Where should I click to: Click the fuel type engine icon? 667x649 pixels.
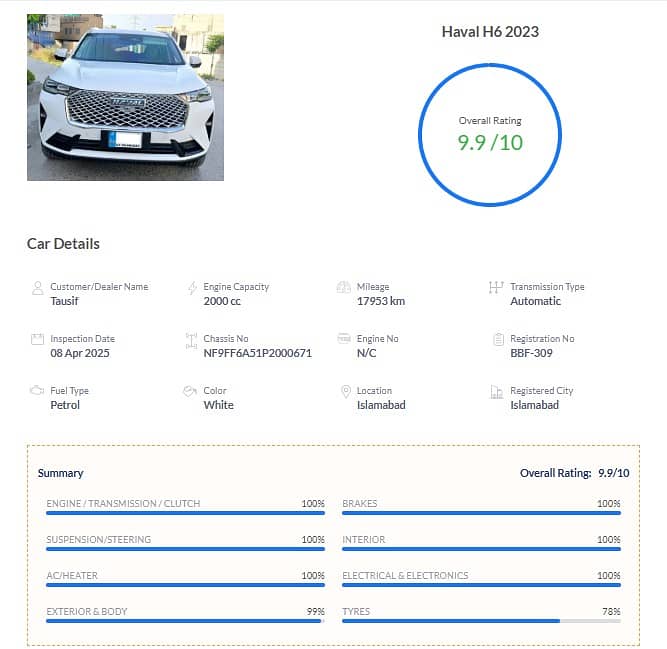click(37, 390)
